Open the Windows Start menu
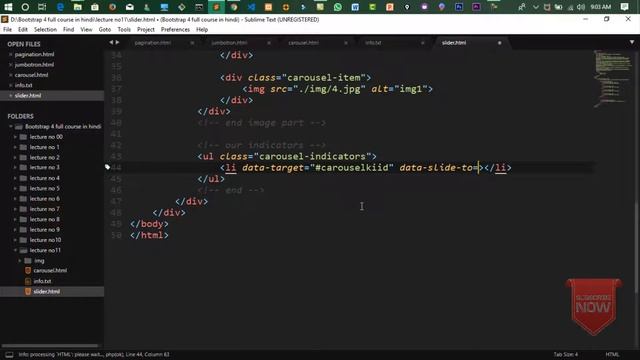This screenshot has width=640, height=360. (x=8, y=7)
